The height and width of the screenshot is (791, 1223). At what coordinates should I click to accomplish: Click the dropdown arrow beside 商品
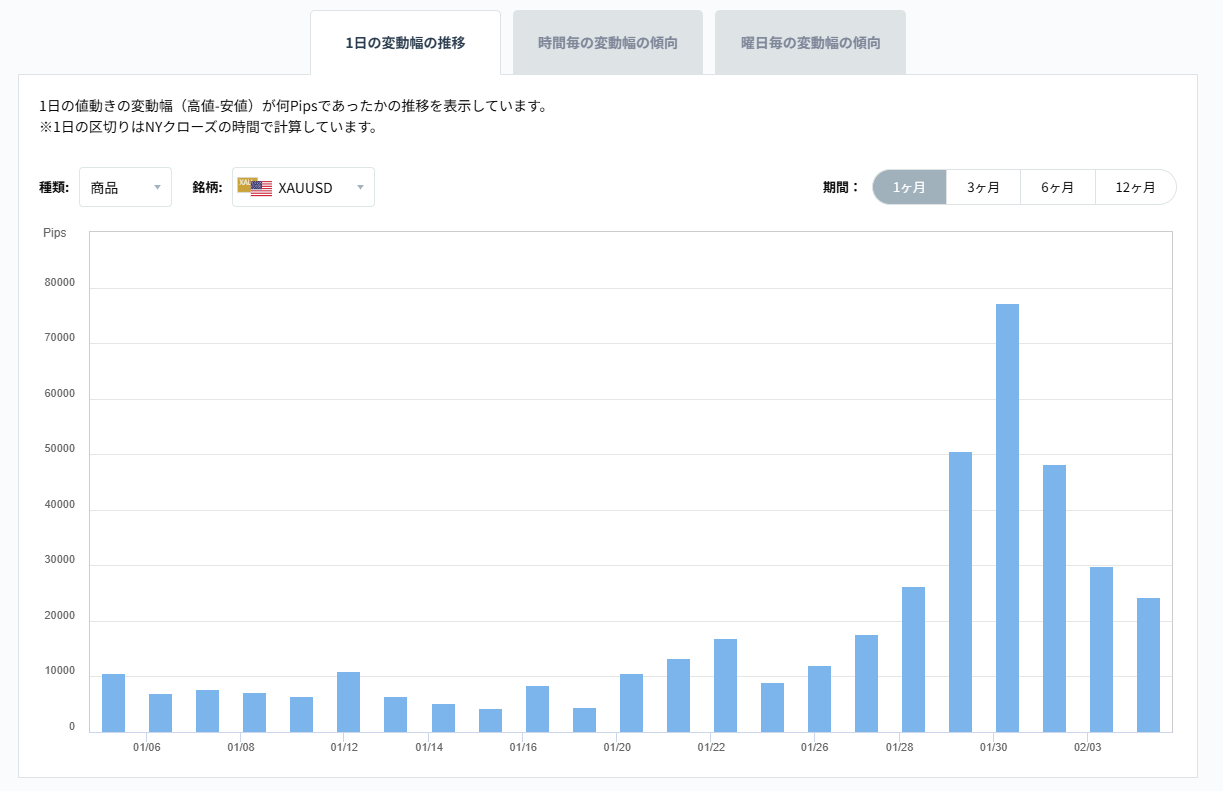(x=157, y=187)
